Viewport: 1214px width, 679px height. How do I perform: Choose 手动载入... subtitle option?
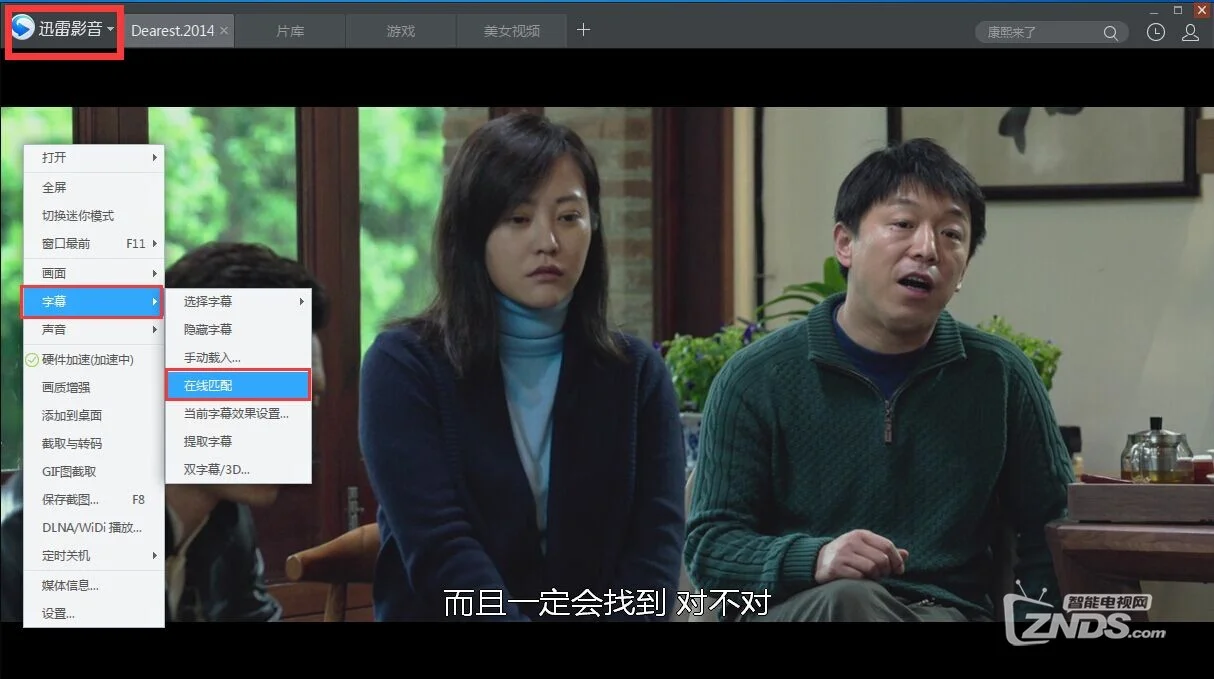[x=238, y=357]
